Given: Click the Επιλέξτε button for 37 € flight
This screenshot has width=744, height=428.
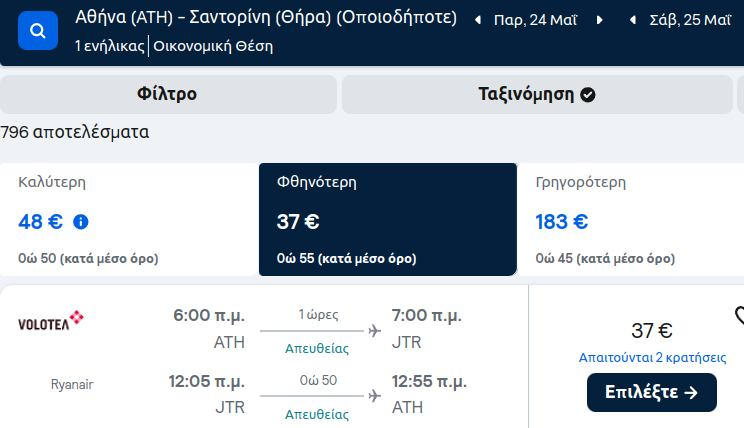Looking at the screenshot, I should [x=651, y=392].
